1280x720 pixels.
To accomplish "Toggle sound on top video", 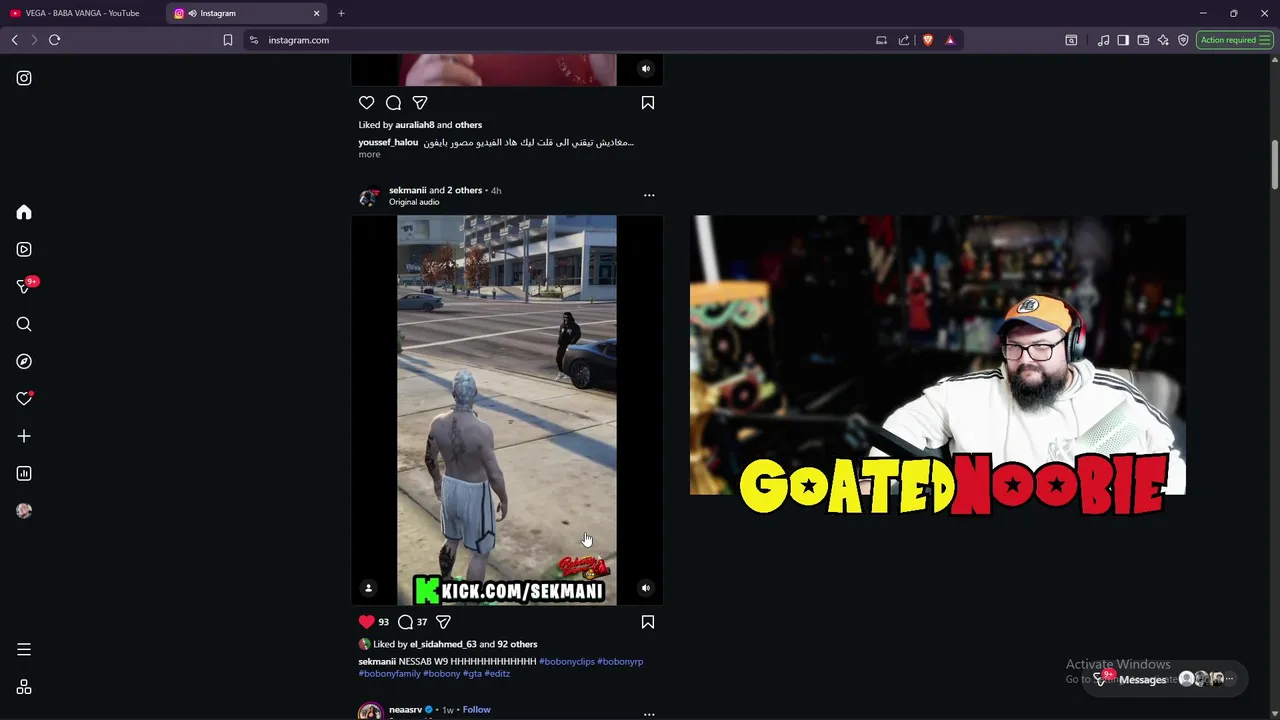I will 646,69.
